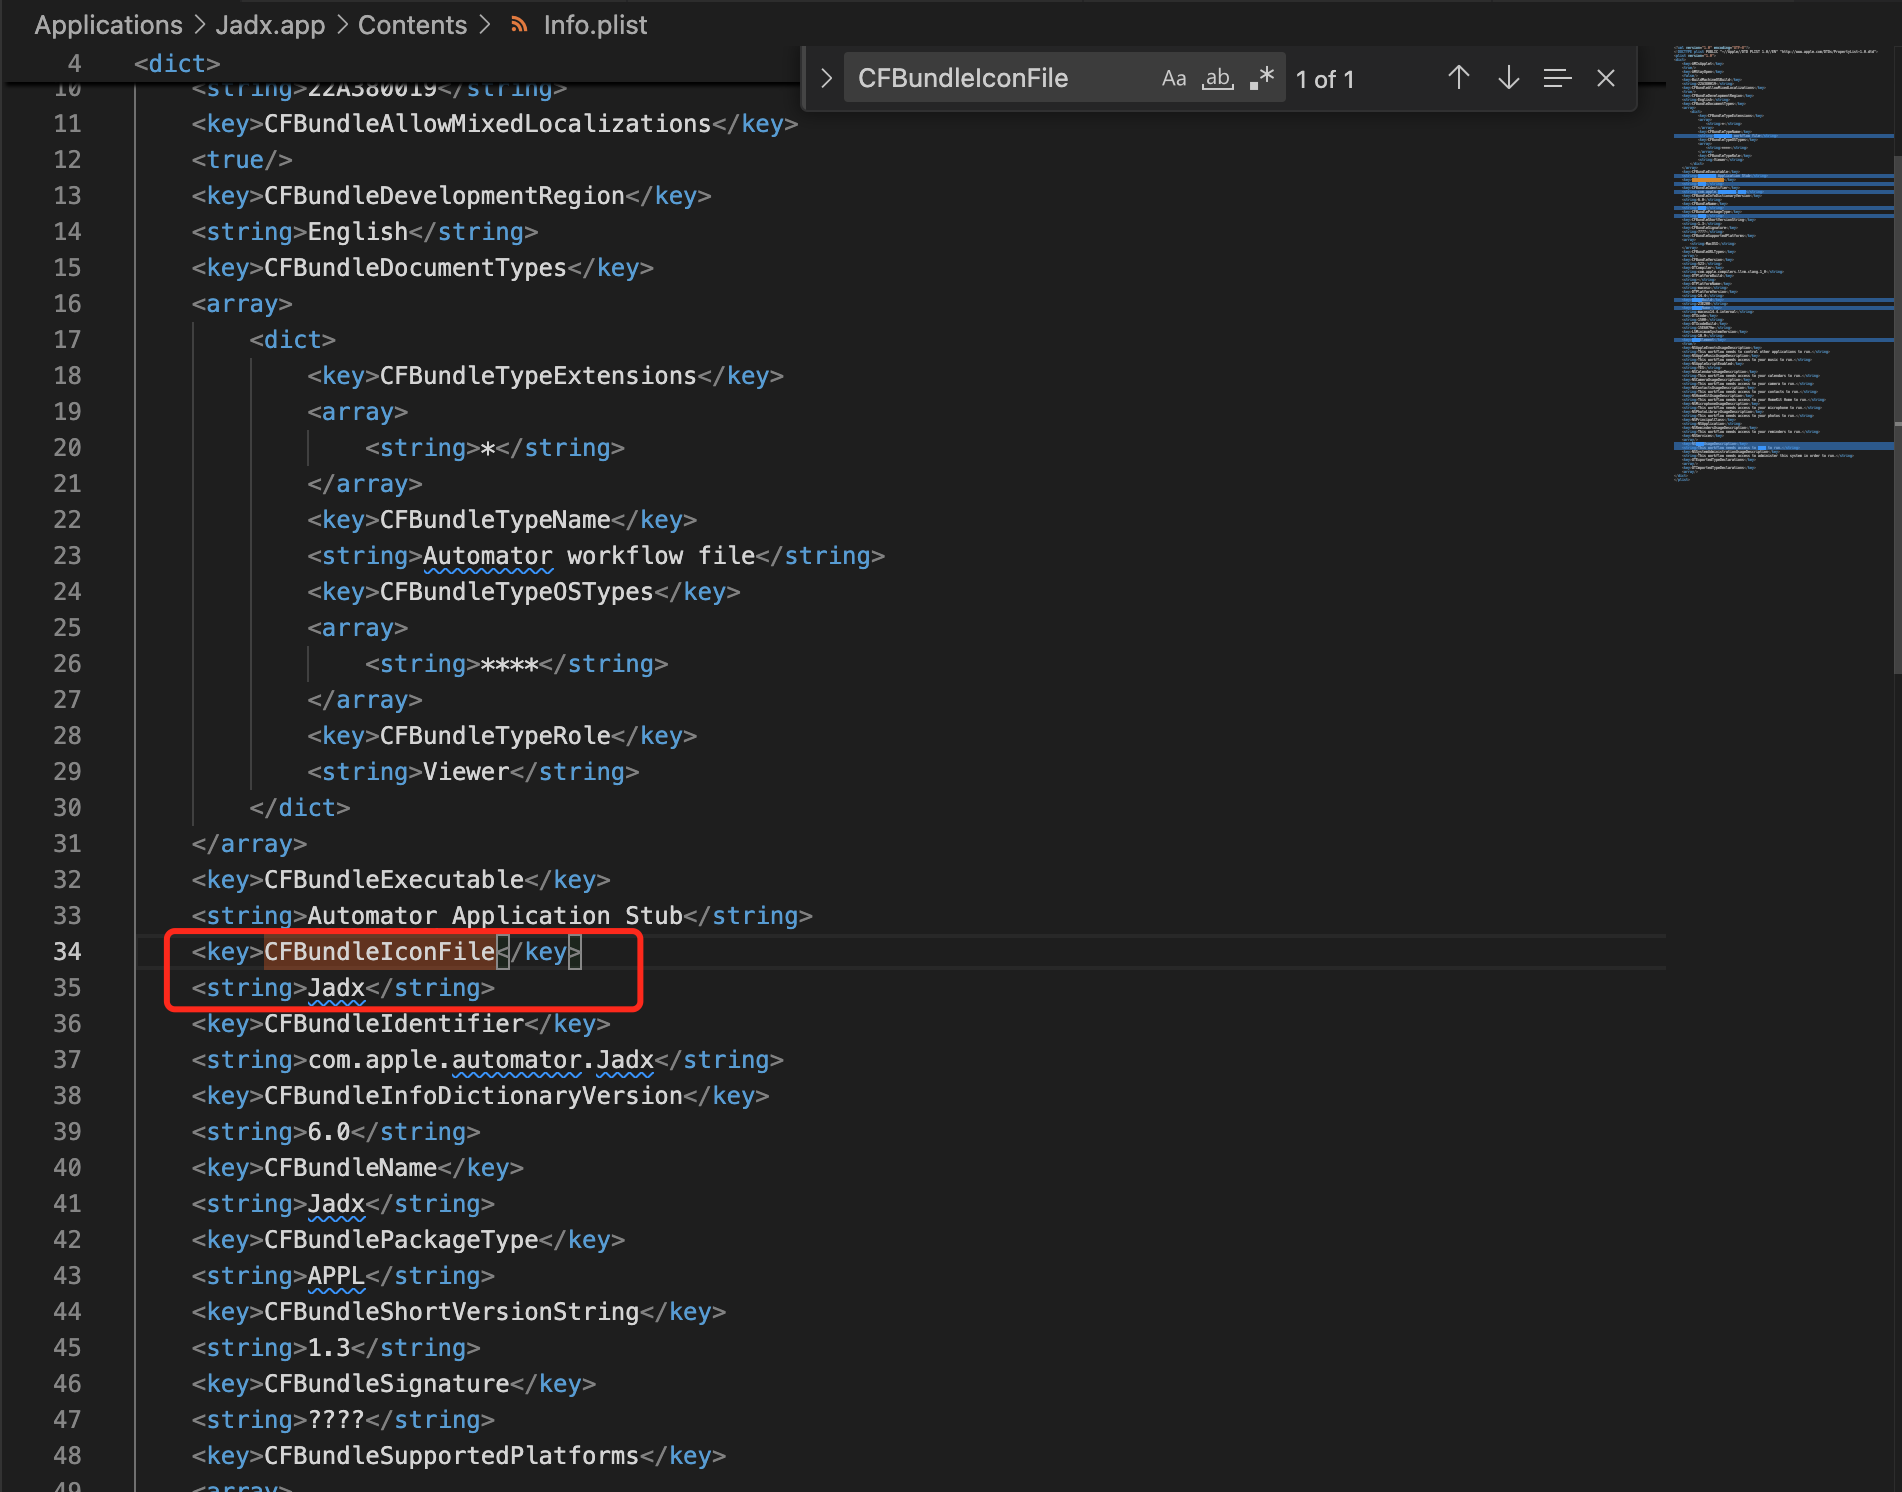Click the CFBundleIdentifier key text
This screenshot has width=1902, height=1492.
click(394, 1024)
